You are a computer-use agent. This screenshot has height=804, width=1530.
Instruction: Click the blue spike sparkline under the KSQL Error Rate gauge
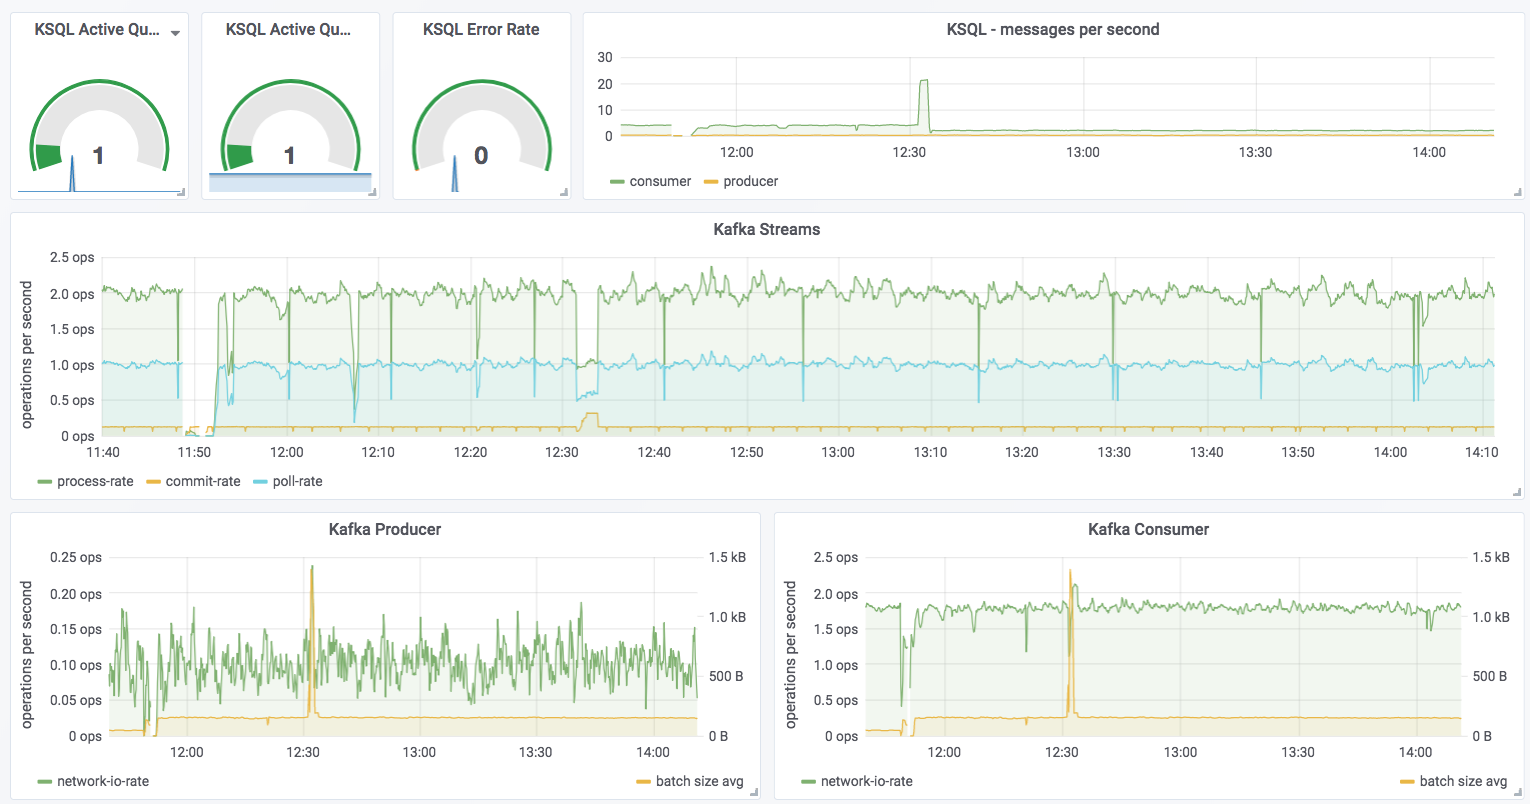(x=455, y=172)
